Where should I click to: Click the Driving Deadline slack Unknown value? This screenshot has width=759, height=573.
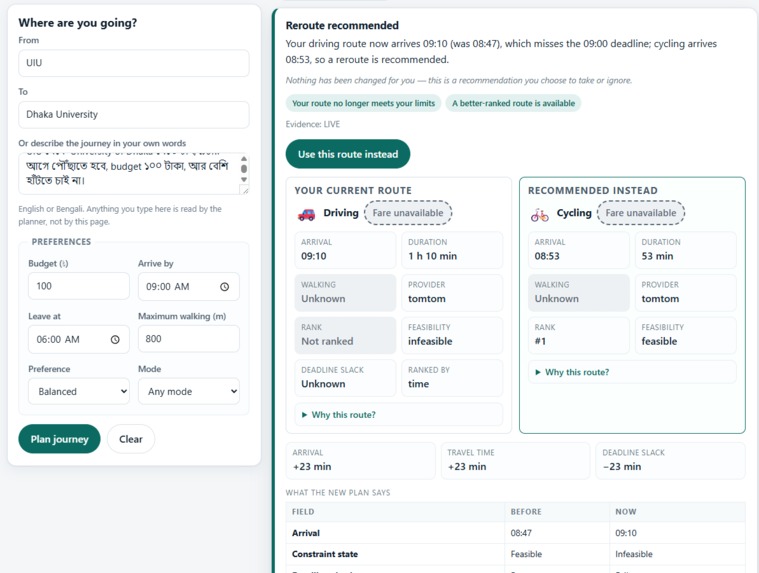(x=323, y=384)
